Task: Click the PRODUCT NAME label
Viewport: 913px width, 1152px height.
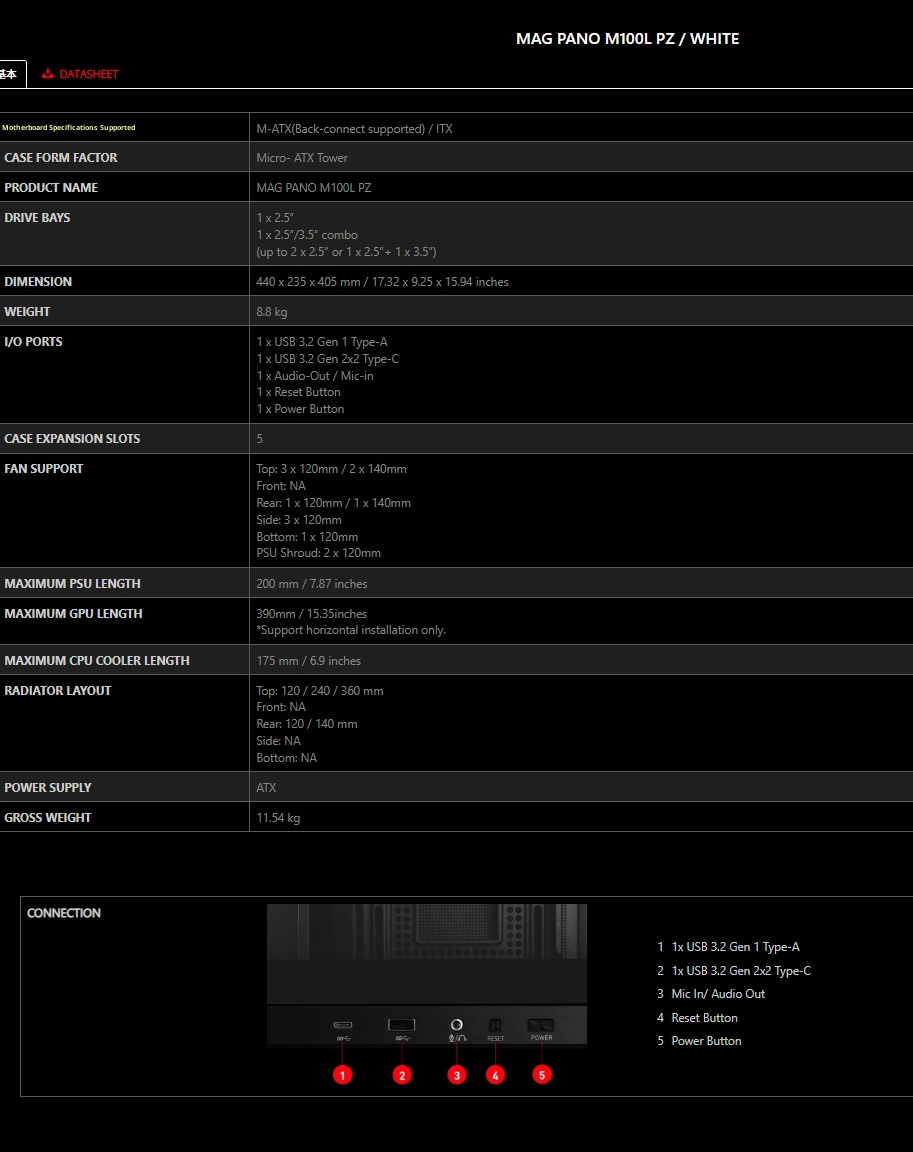Action: [51, 188]
